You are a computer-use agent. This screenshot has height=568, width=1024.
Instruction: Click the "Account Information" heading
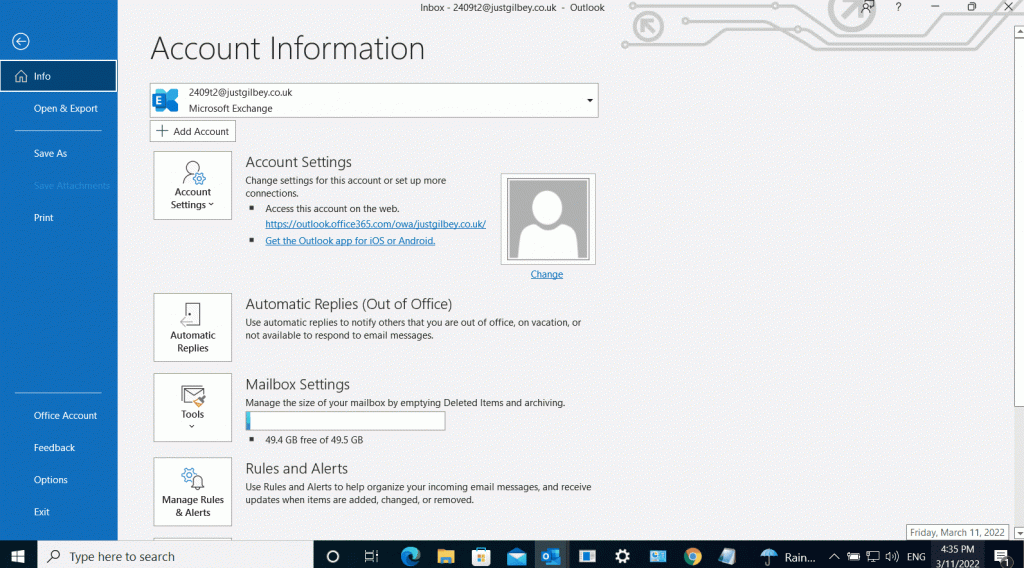[288, 48]
